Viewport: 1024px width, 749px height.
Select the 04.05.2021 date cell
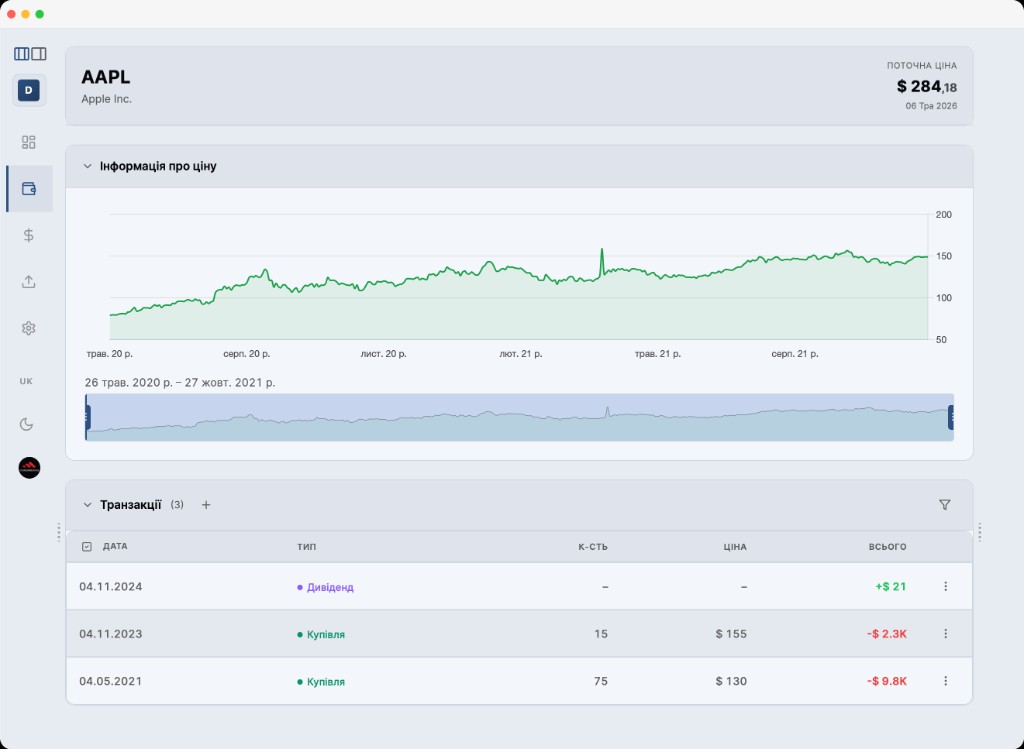coord(110,681)
